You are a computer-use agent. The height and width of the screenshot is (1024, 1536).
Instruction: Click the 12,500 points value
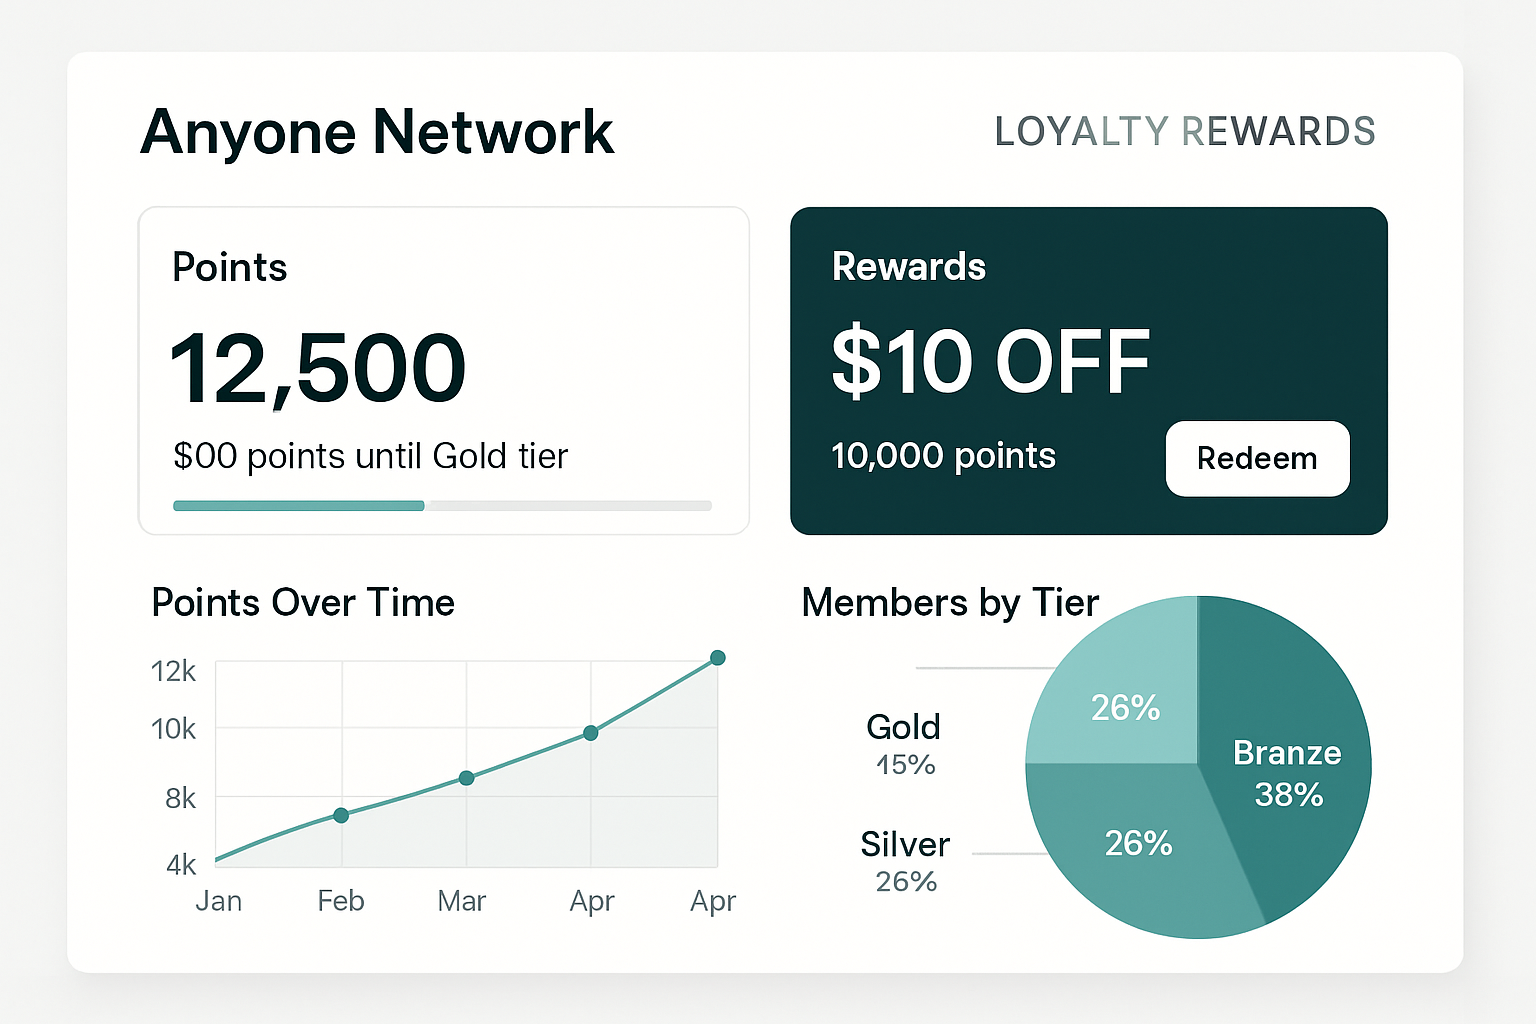tap(318, 368)
